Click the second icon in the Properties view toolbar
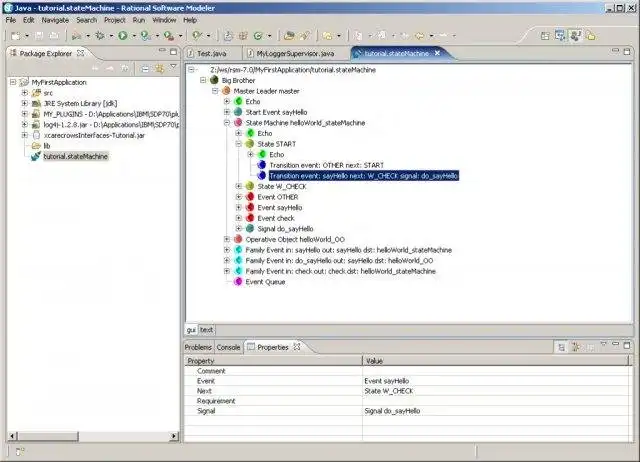 (576, 347)
